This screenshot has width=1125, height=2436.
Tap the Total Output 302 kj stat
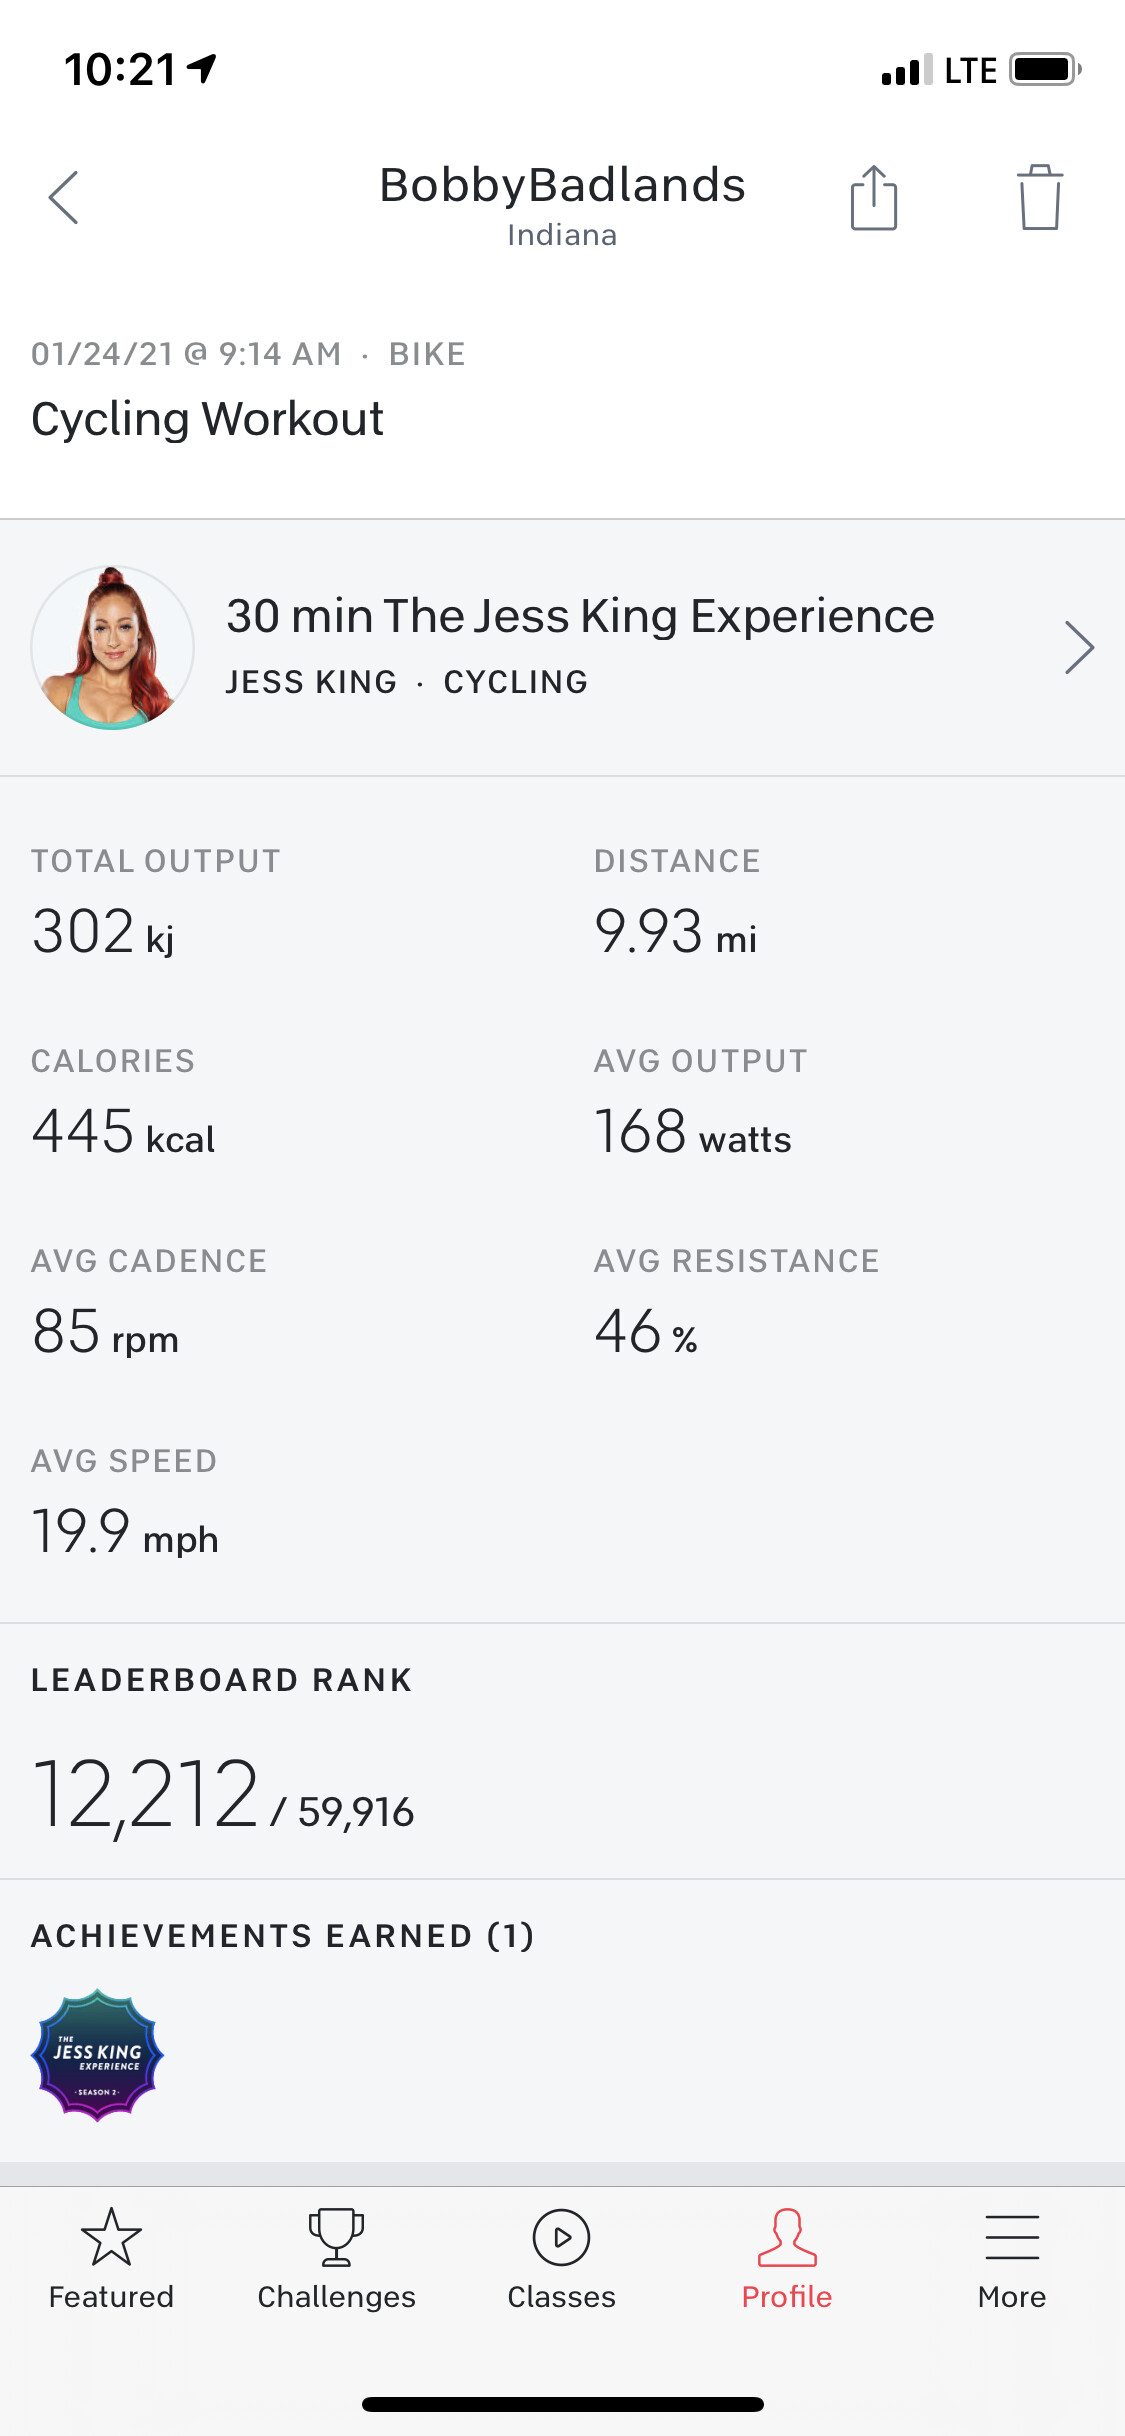(x=104, y=931)
